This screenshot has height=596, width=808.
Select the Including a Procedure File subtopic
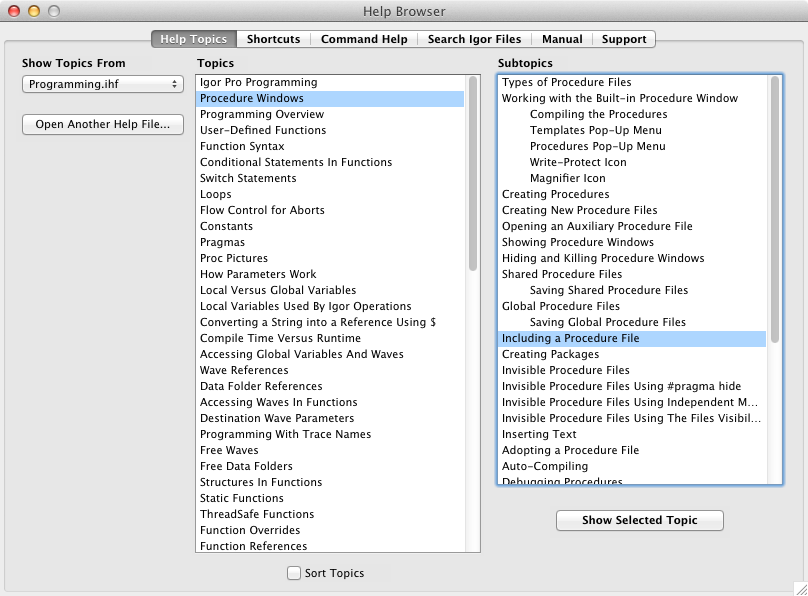coord(632,338)
